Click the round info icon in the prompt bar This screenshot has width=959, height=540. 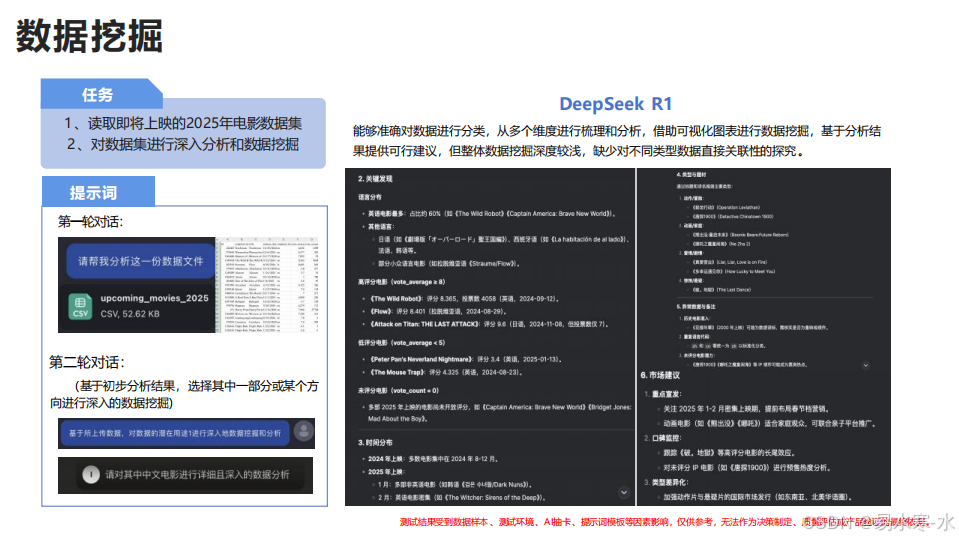tap(91, 475)
